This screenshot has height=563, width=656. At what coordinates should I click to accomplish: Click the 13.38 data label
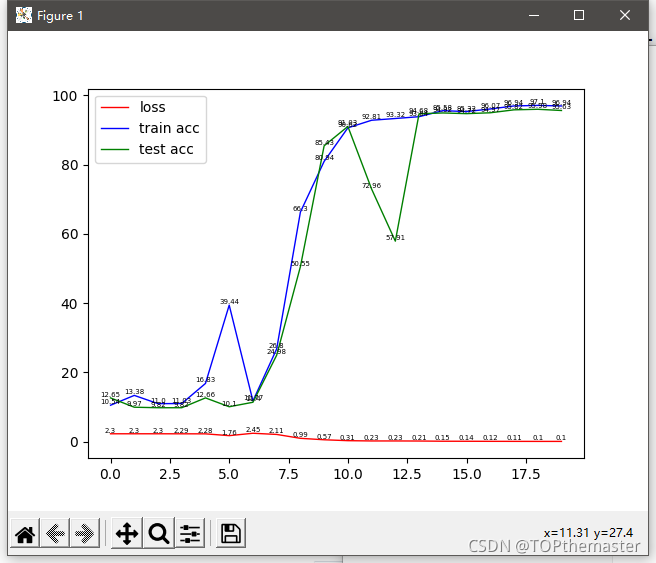(135, 392)
